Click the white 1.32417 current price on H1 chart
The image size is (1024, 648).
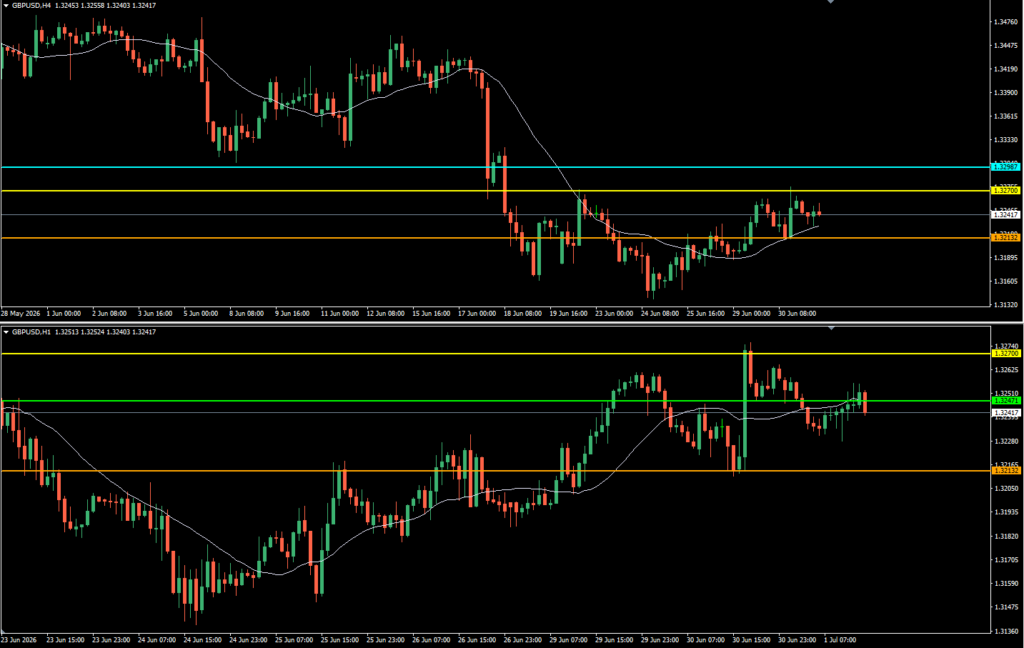[1005, 413]
